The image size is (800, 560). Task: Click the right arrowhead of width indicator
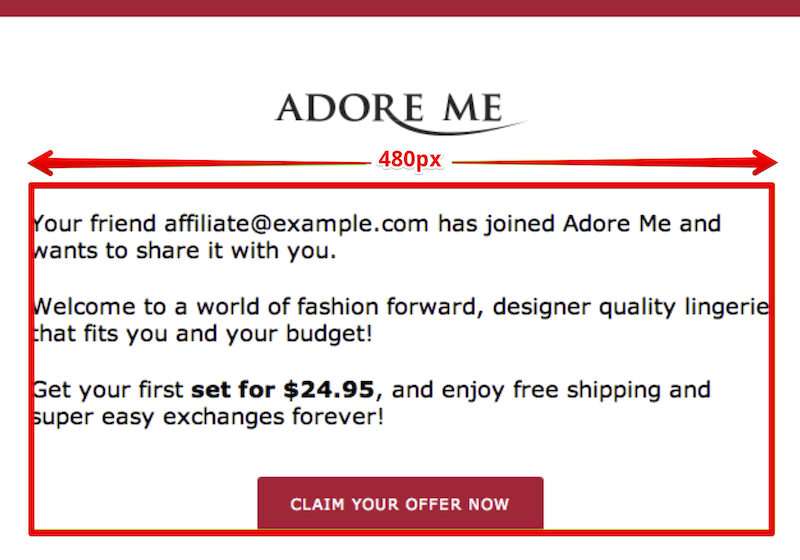(x=765, y=163)
